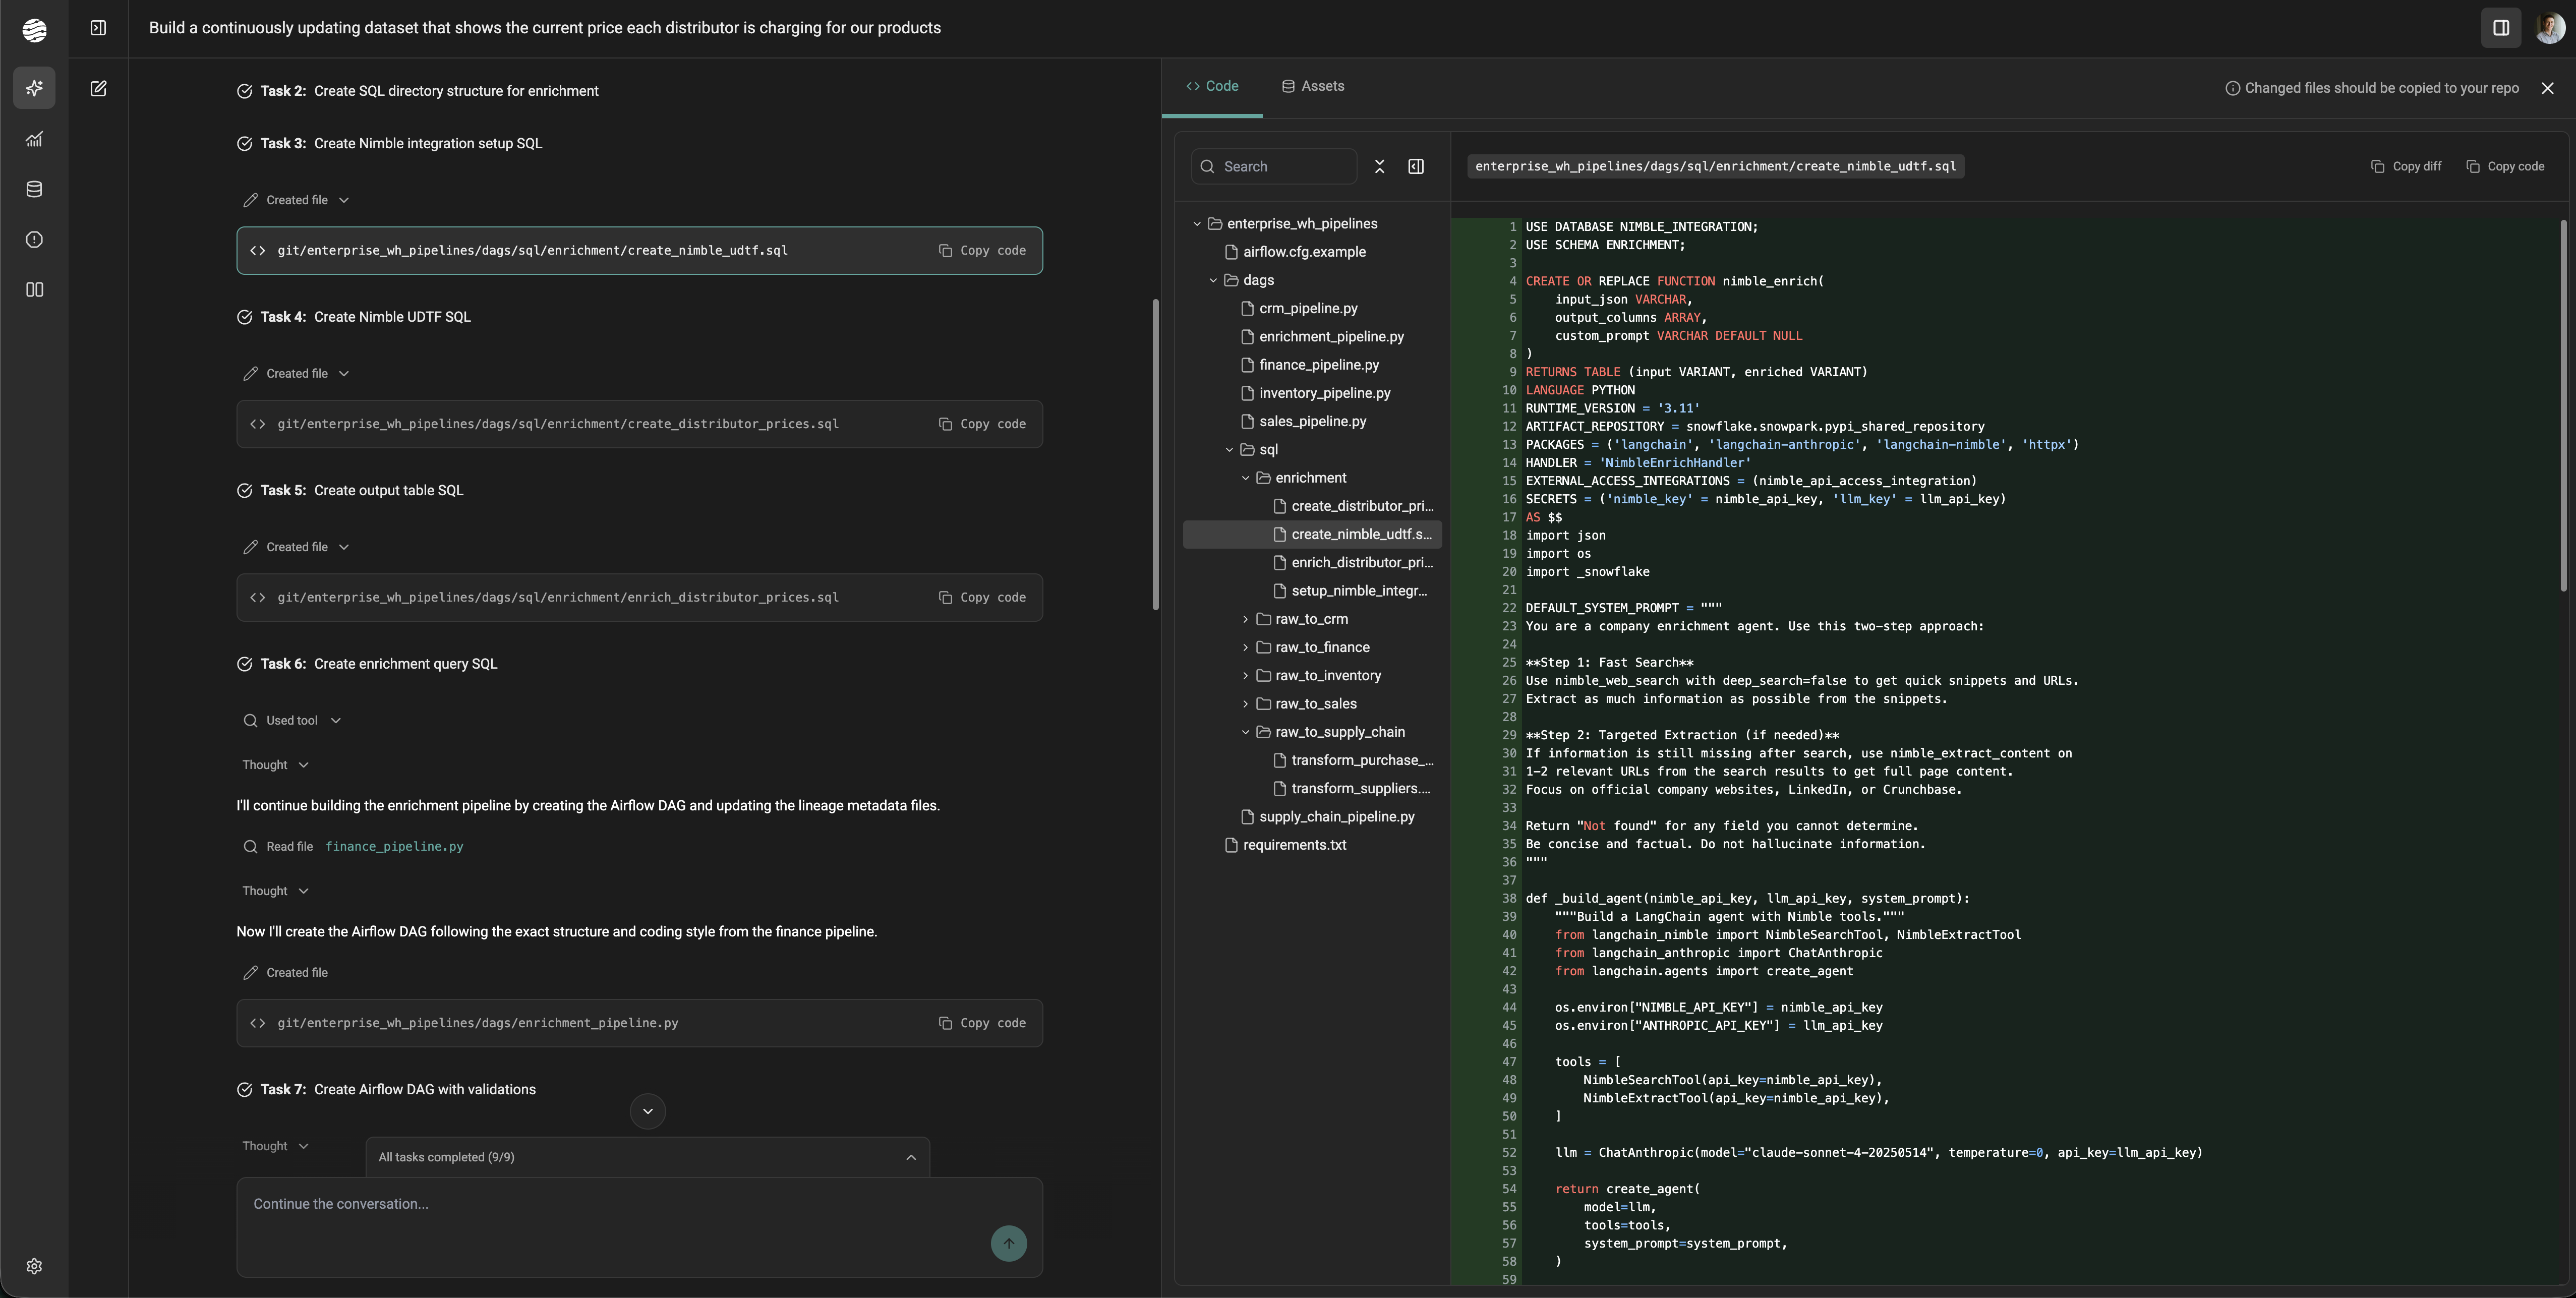2576x1298 pixels.
Task: Open the database sidebar icon
Action: coord(34,189)
